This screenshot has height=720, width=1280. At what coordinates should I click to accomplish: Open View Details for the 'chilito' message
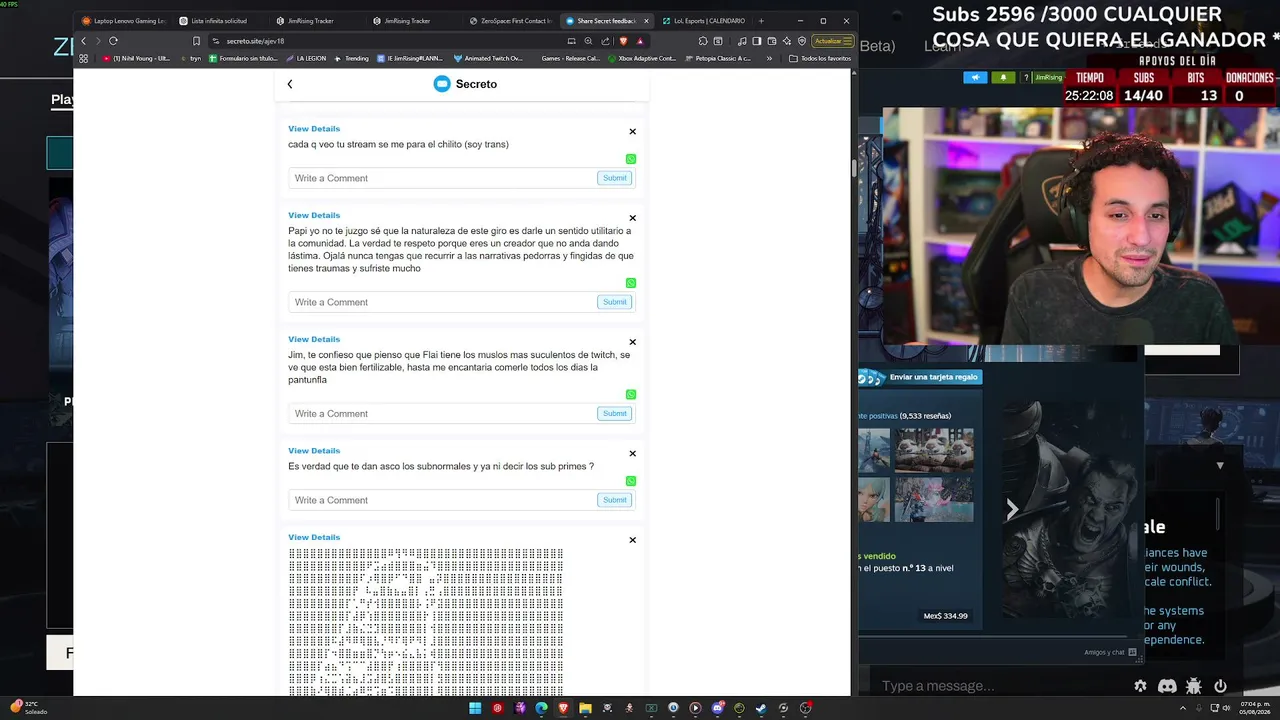pos(314,129)
